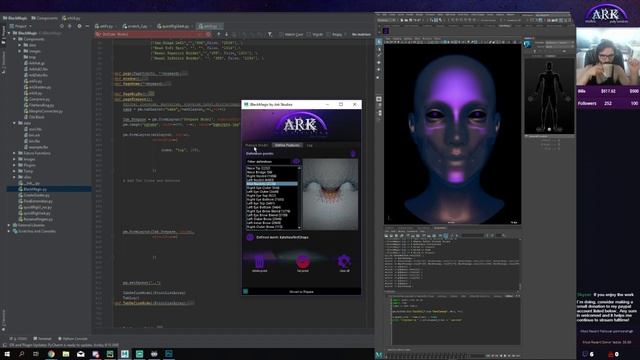Switch to Prepare Model tab in BlackMagic
Viewport: 640px width, 360px height.
(x=257, y=145)
